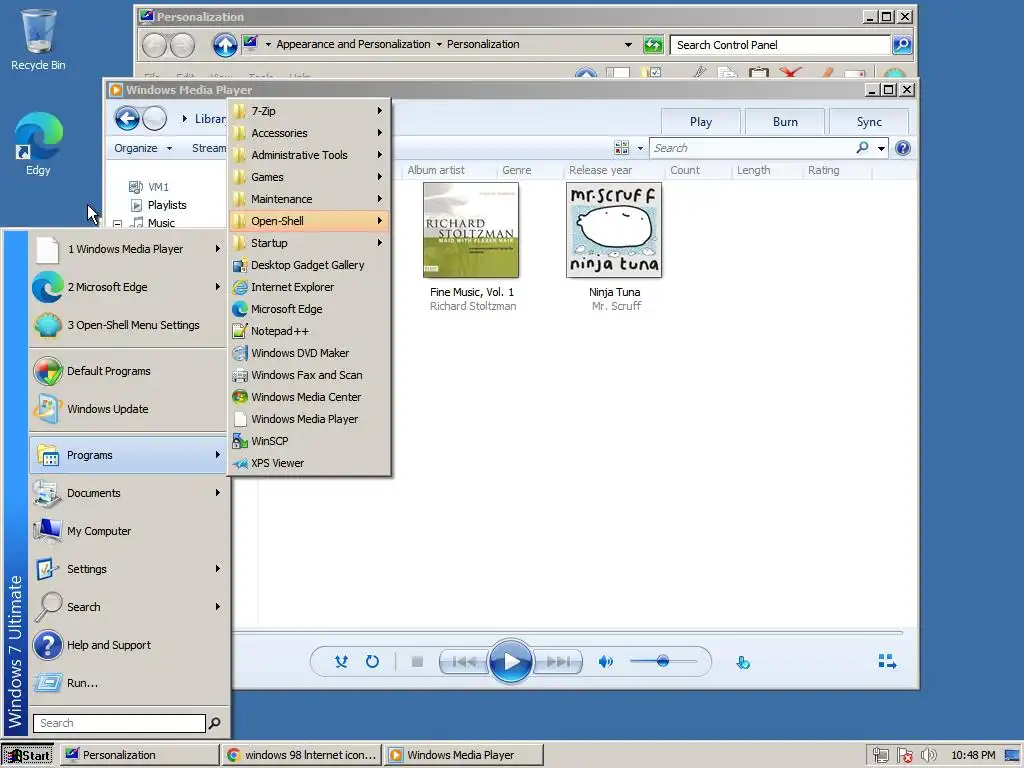
Task: Expand the Startup submenu arrow
Action: (379, 243)
